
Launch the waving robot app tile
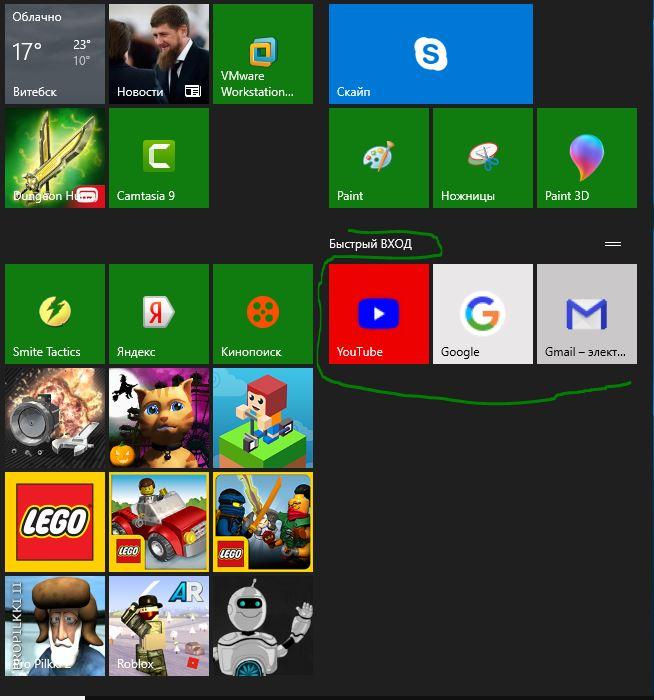[x=263, y=626]
